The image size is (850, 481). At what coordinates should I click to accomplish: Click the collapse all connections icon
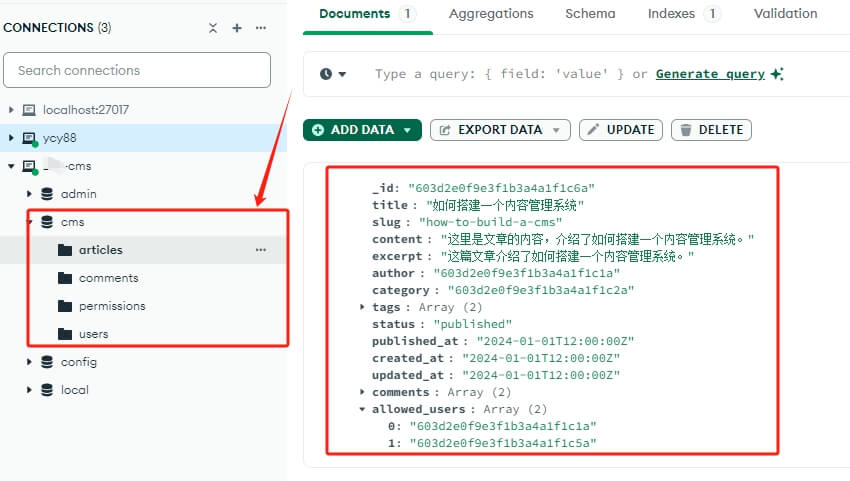tap(212, 28)
